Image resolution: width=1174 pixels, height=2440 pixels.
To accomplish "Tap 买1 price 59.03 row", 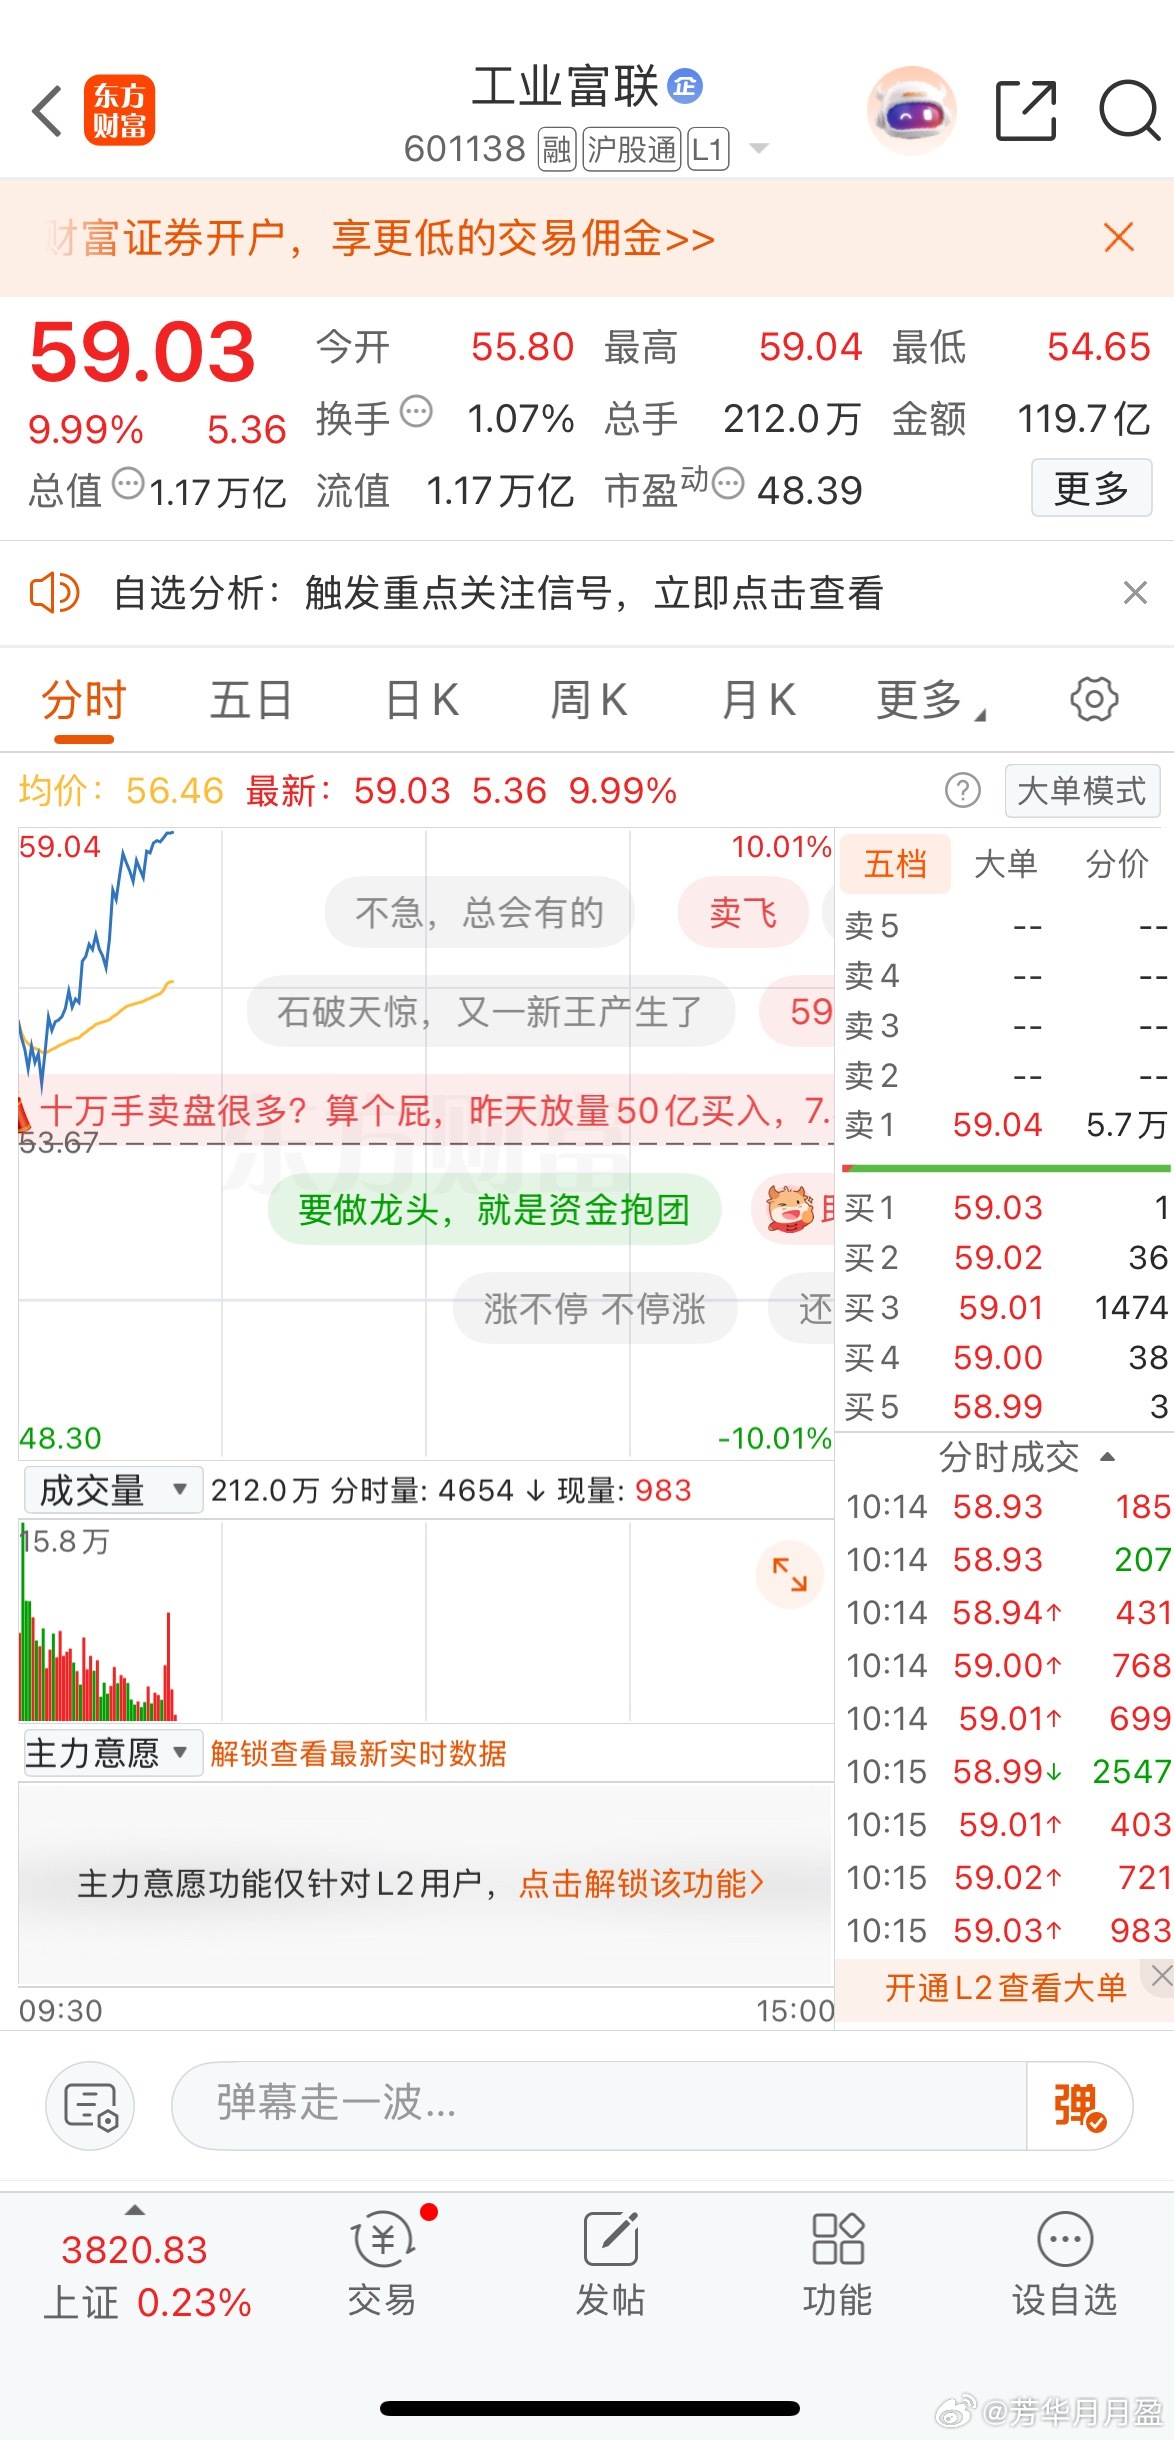I will click(x=1005, y=1208).
